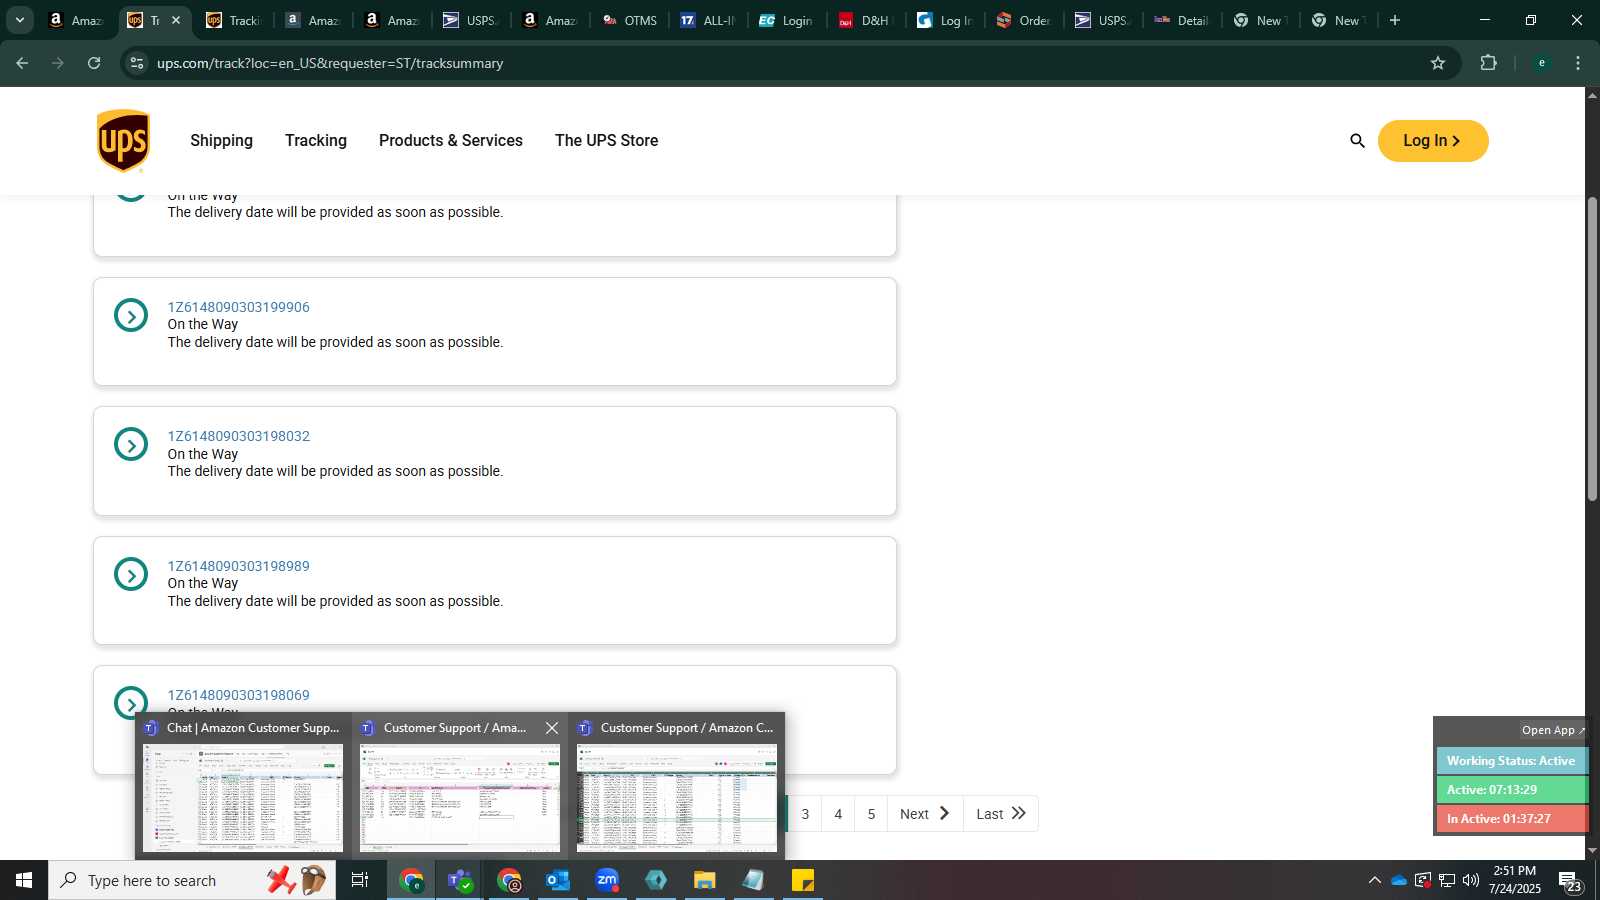Close the active UPS tracking tab

point(176,20)
